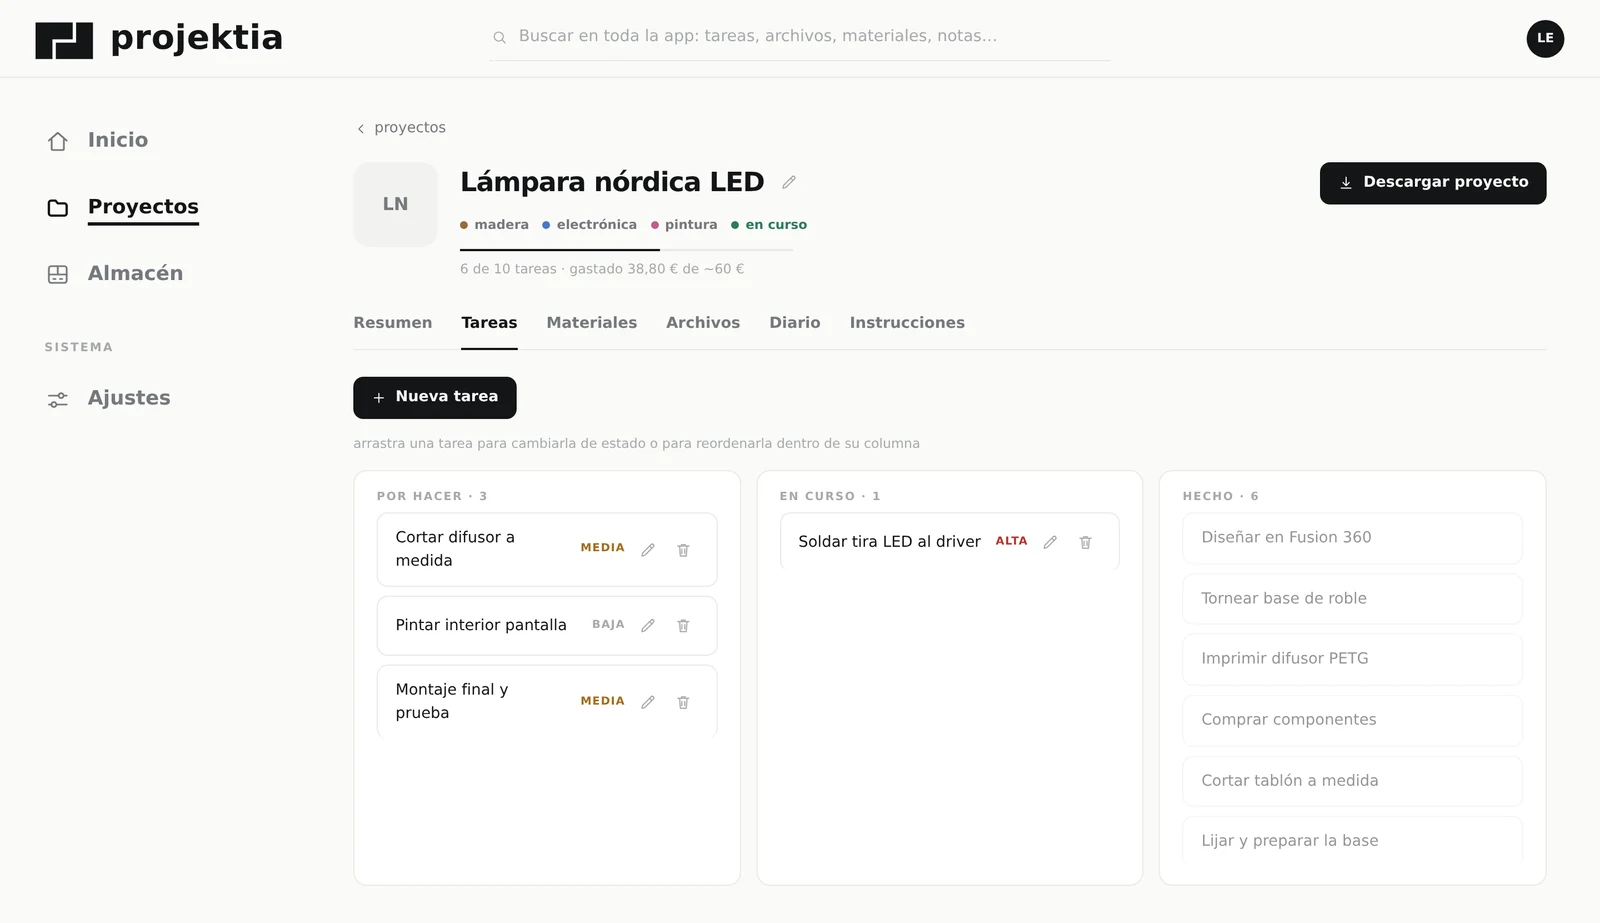Open the Comprar componentes task
This screenshot has width=1600, height=923.
point(1352,720)
